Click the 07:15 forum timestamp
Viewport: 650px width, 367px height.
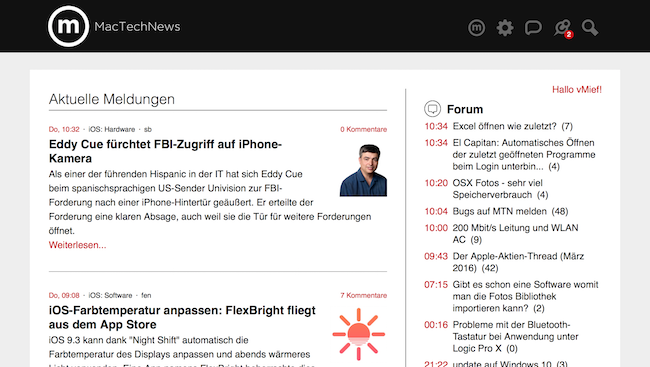tap(436, 284)
